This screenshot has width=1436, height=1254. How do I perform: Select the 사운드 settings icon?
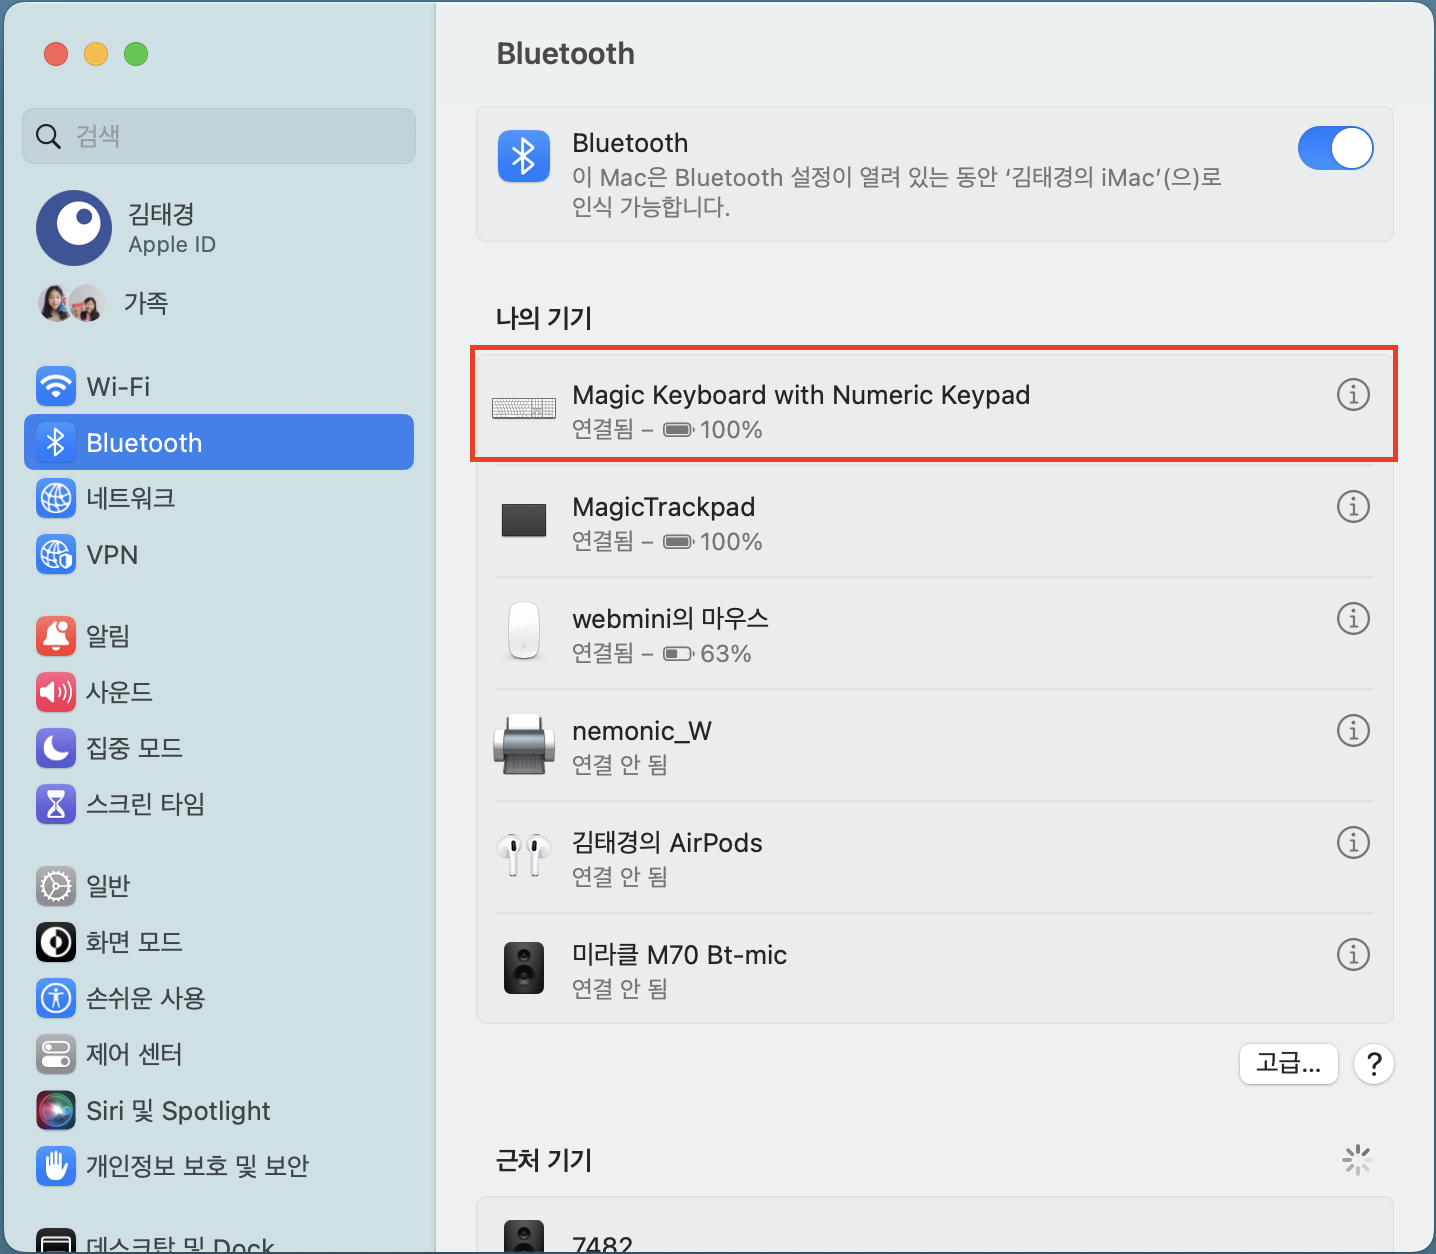[119, 692]
